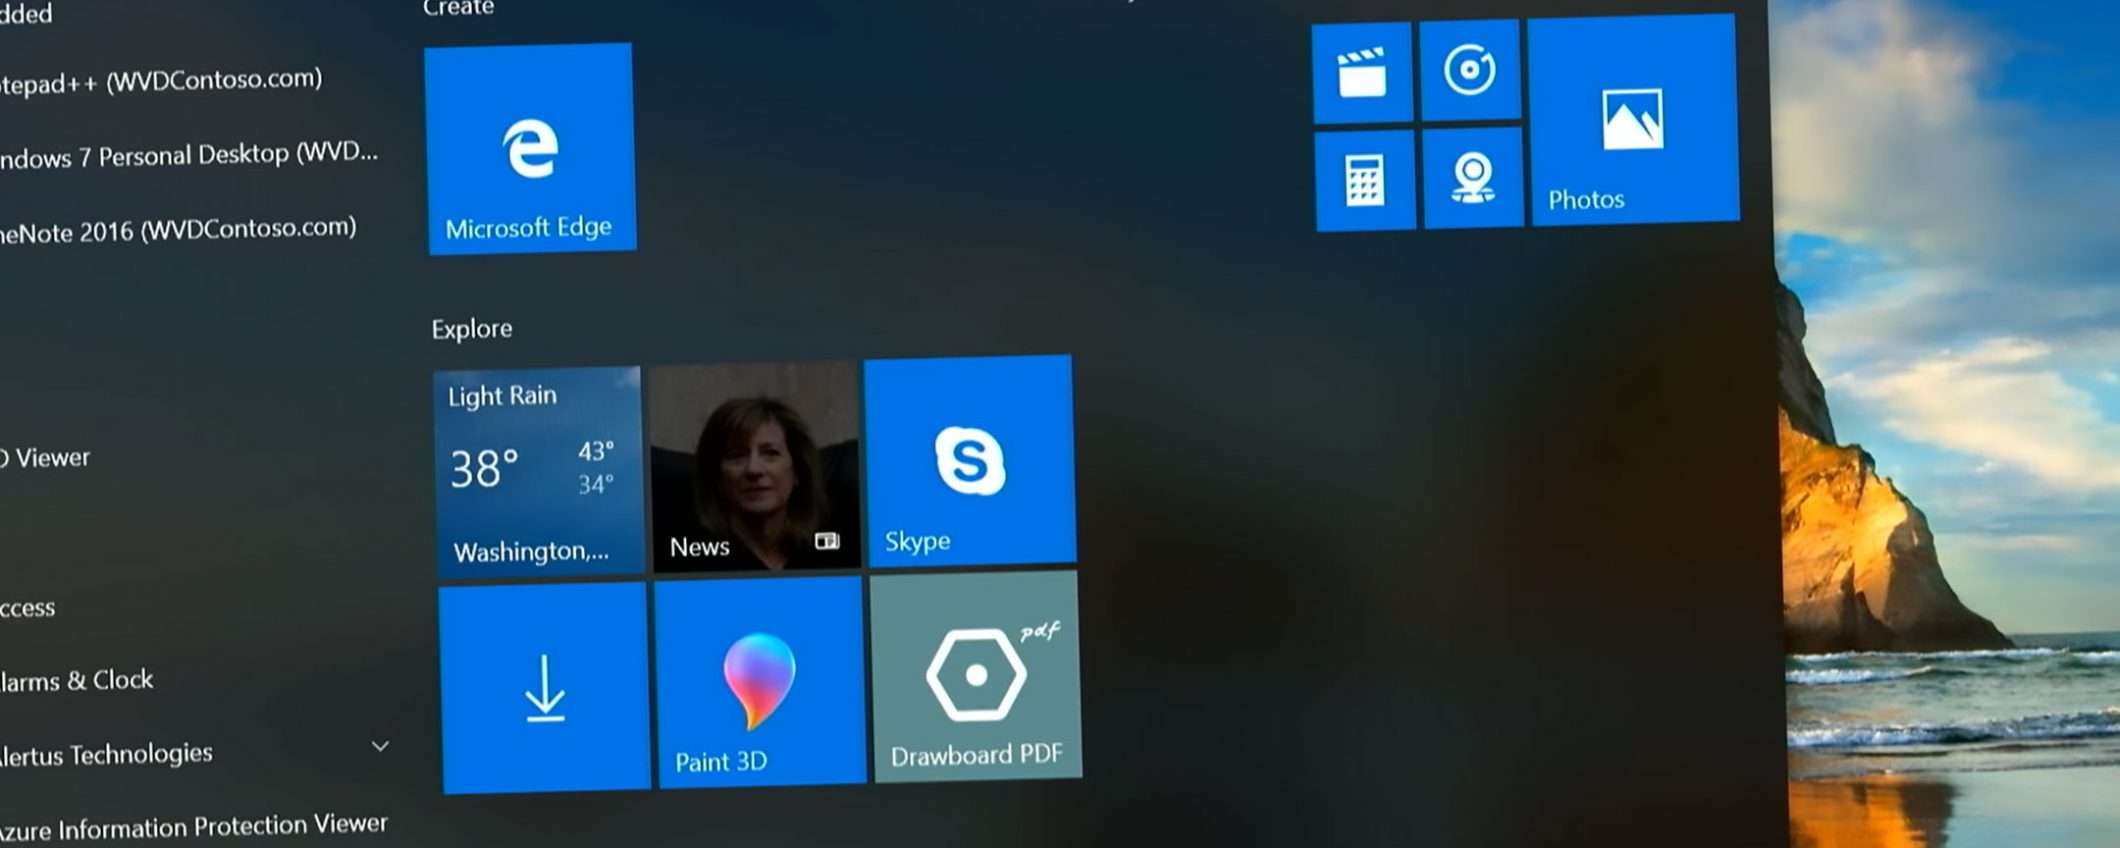
Task: Open the Maps pin tile
Action: point(1473,177)
